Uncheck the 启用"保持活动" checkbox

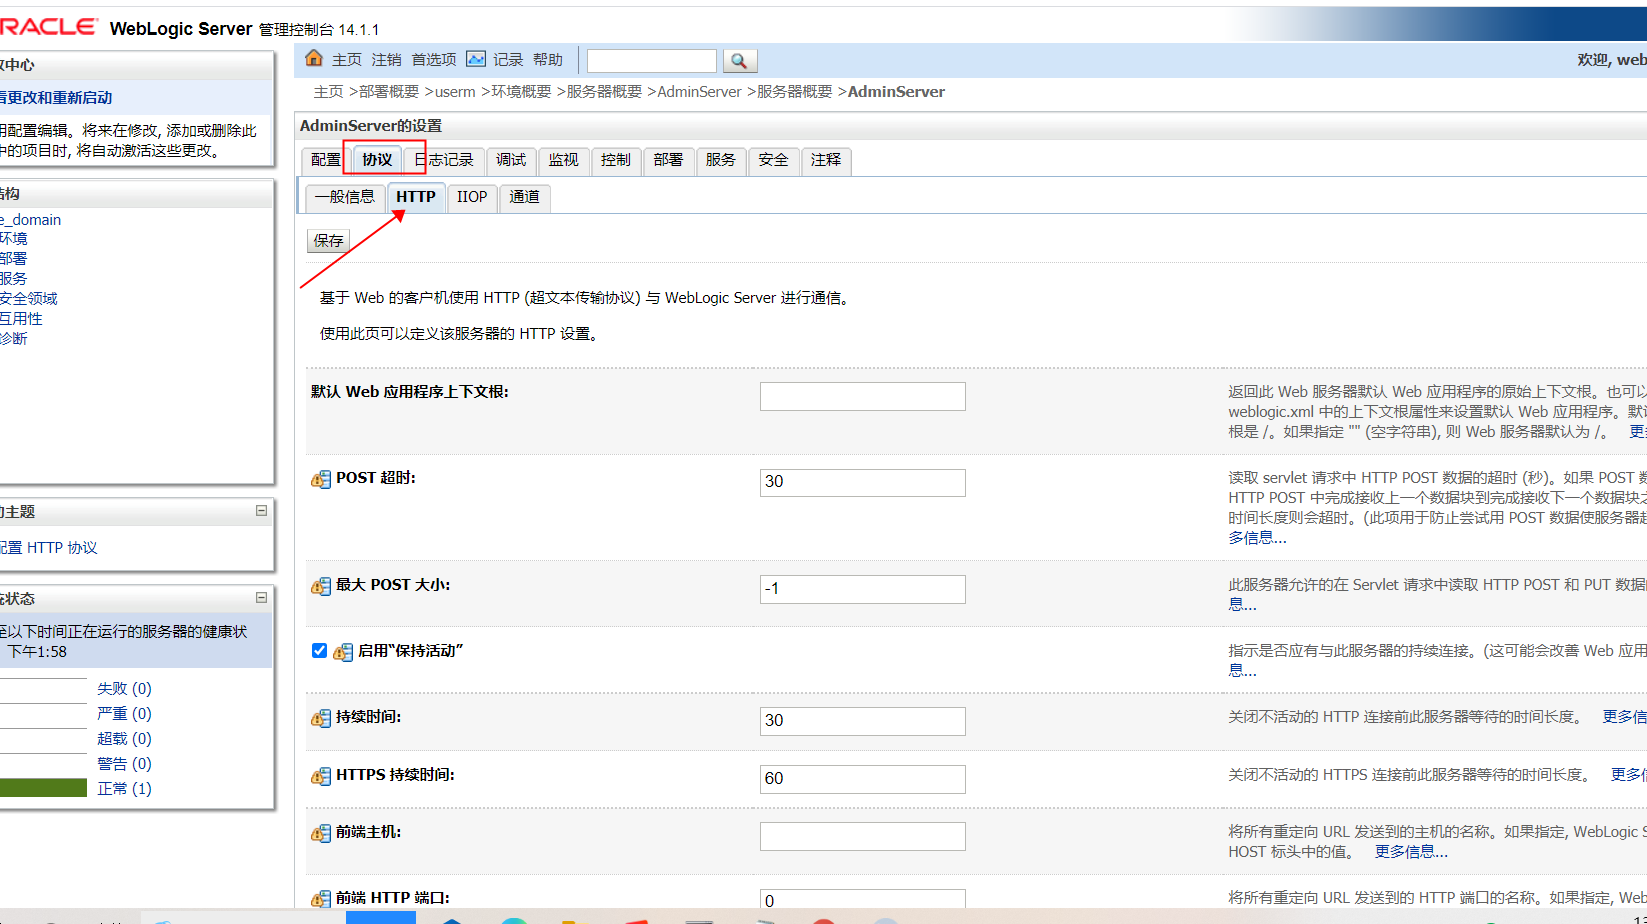point(318,650)
